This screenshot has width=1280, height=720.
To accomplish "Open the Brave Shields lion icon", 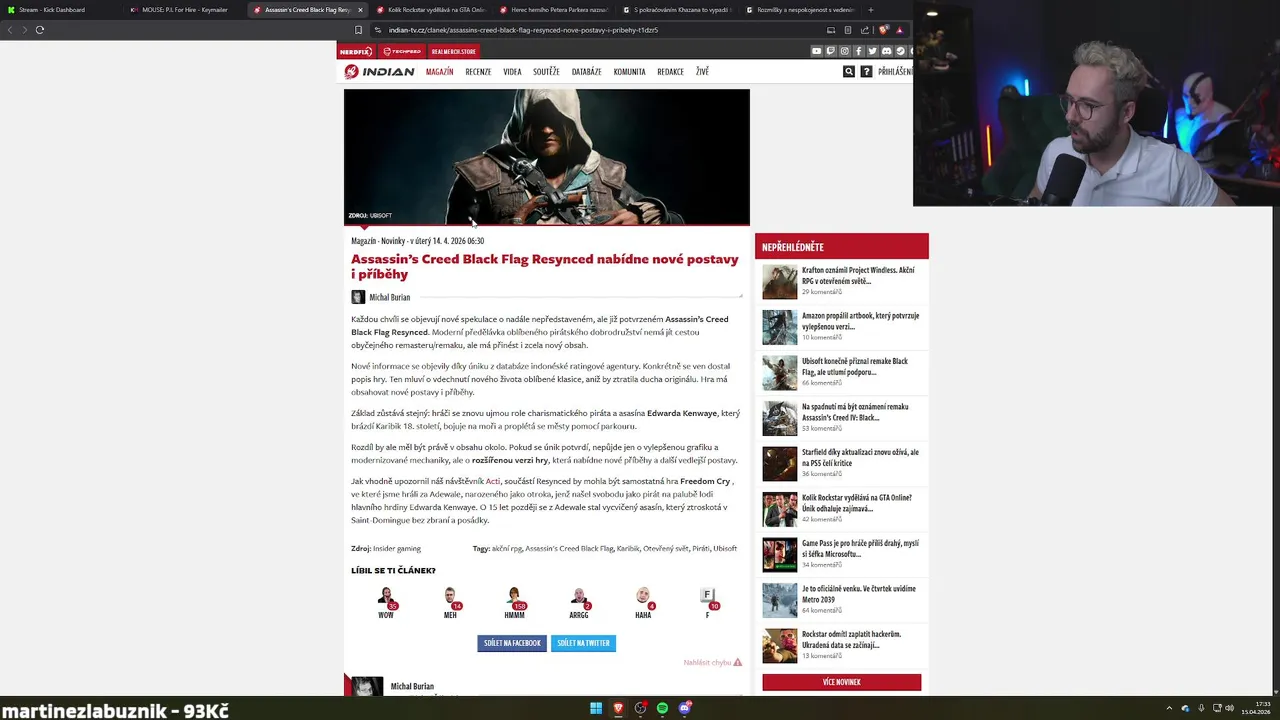I will pos(884,30).
